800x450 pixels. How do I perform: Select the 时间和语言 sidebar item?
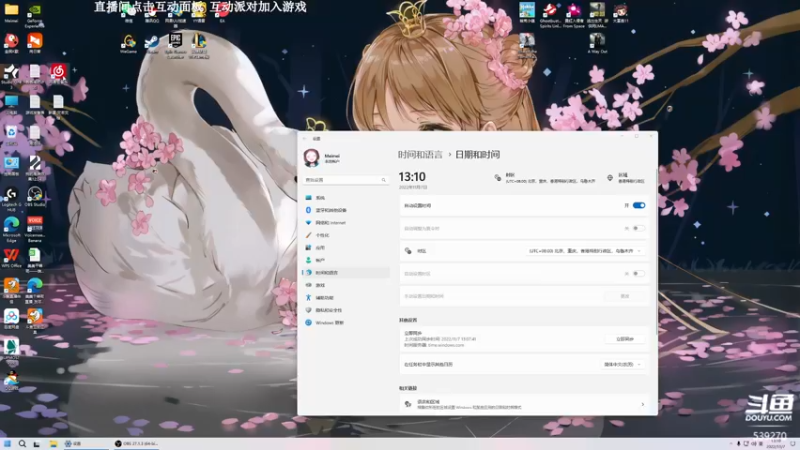click(346, 272)
